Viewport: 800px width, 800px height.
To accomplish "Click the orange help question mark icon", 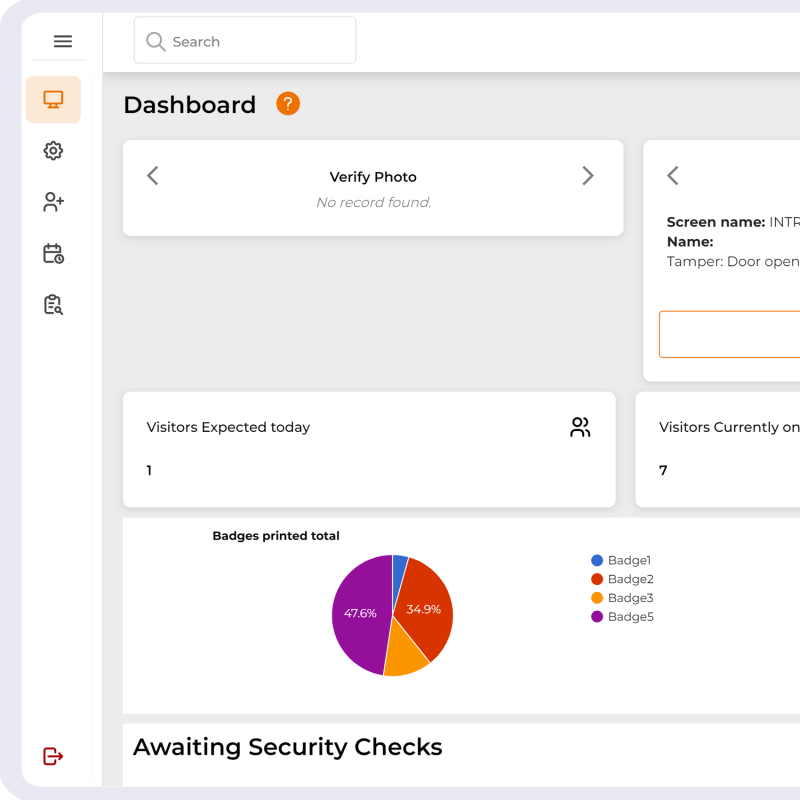I will coord(288,104).
